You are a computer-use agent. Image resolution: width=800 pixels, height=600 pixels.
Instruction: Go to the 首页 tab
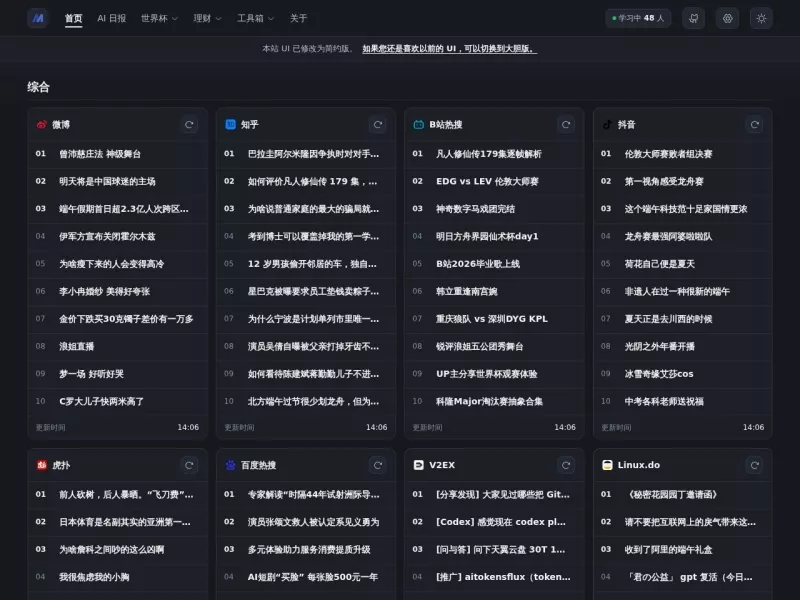pos(73,18)
